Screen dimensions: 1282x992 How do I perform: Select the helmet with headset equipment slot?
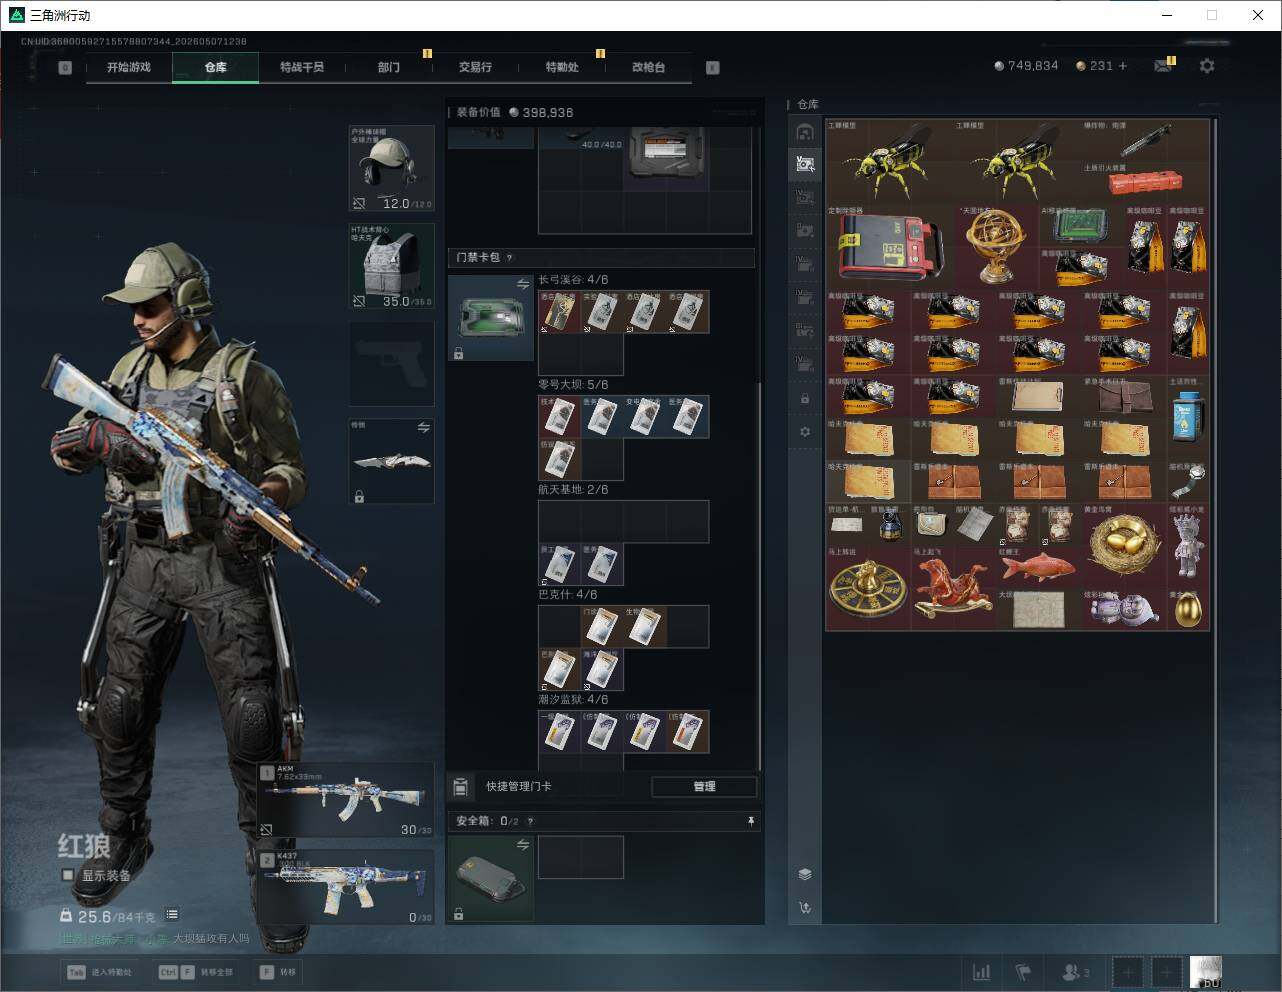coord(391,168)
